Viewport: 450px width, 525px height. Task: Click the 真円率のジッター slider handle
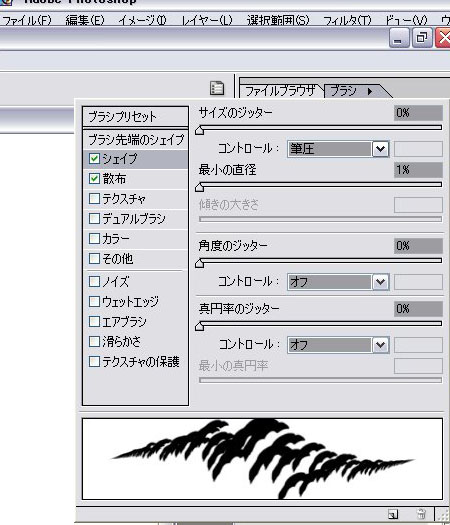[x=200, y=326]
